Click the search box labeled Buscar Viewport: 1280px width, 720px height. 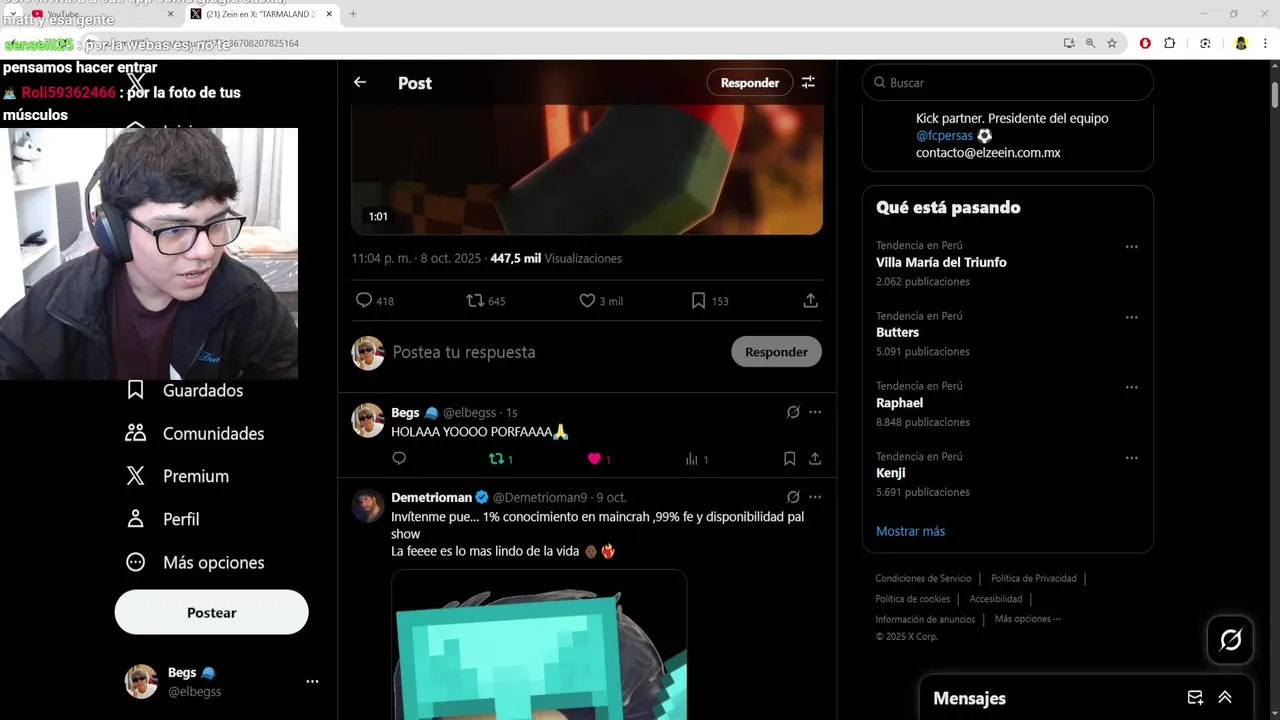click(x=1008, y=83)
